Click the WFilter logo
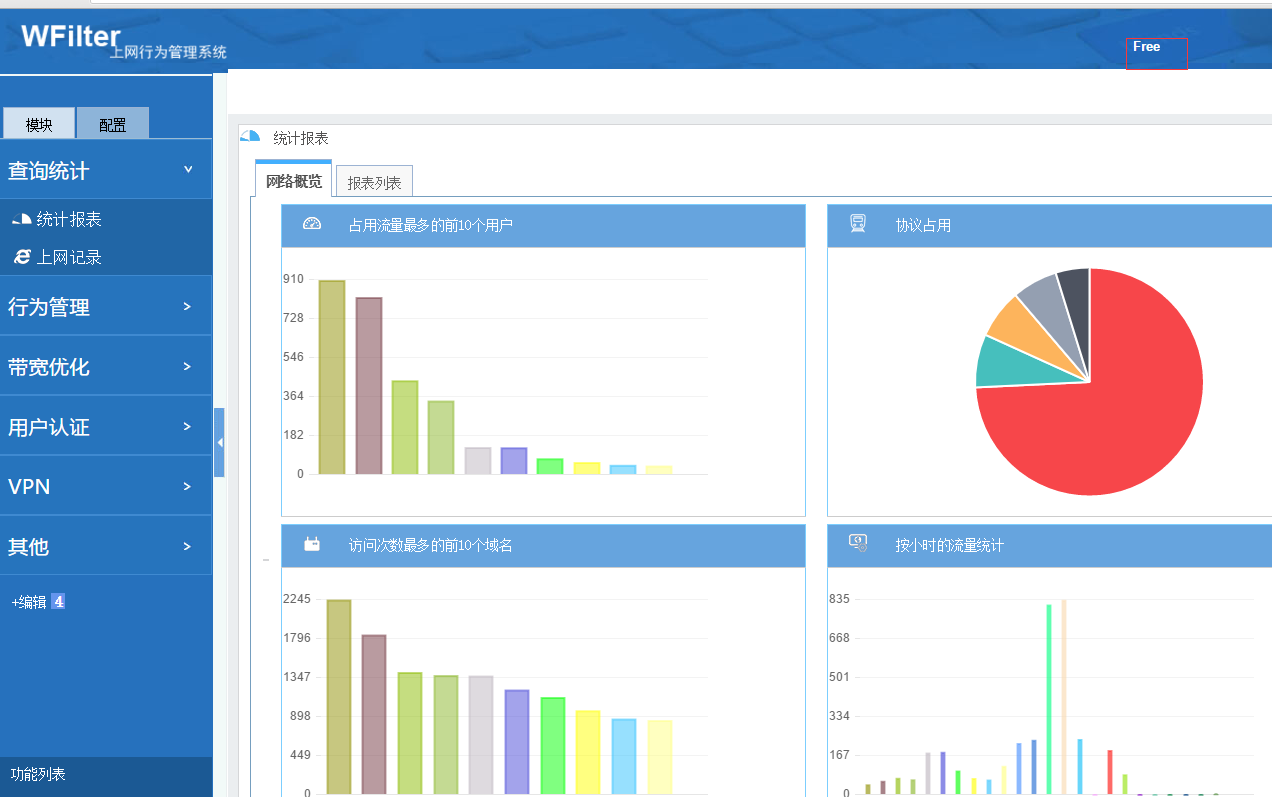The image size is (1272, 797). [71, 36]
